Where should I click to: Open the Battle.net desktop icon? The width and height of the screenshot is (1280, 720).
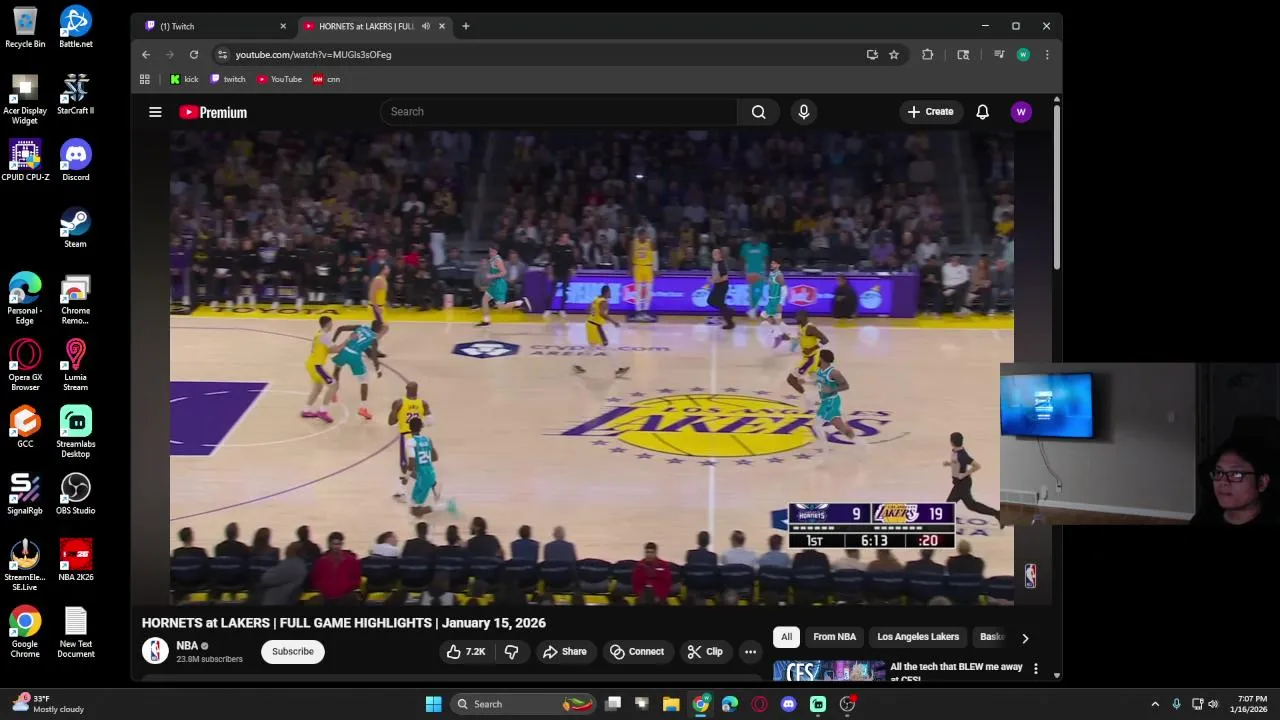75,27
